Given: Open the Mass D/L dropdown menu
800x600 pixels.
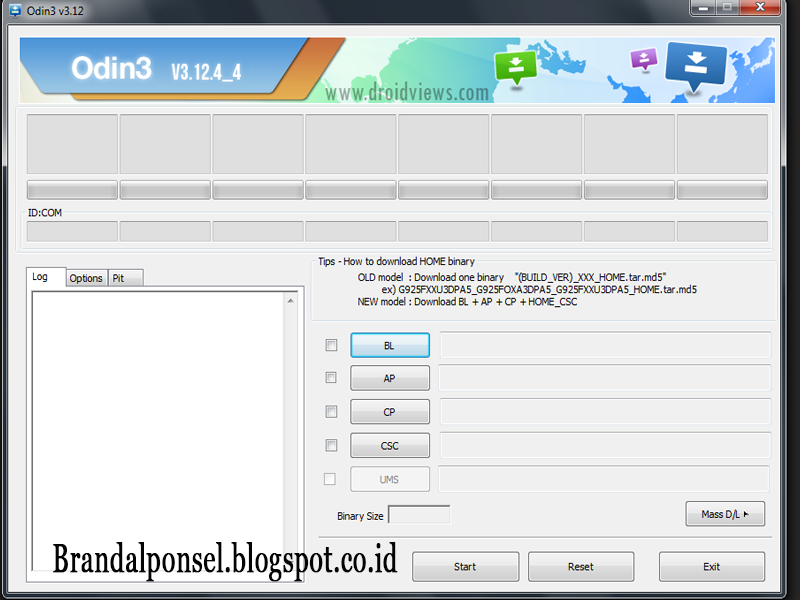Looking at the screenshot, I should coord(725,514).
